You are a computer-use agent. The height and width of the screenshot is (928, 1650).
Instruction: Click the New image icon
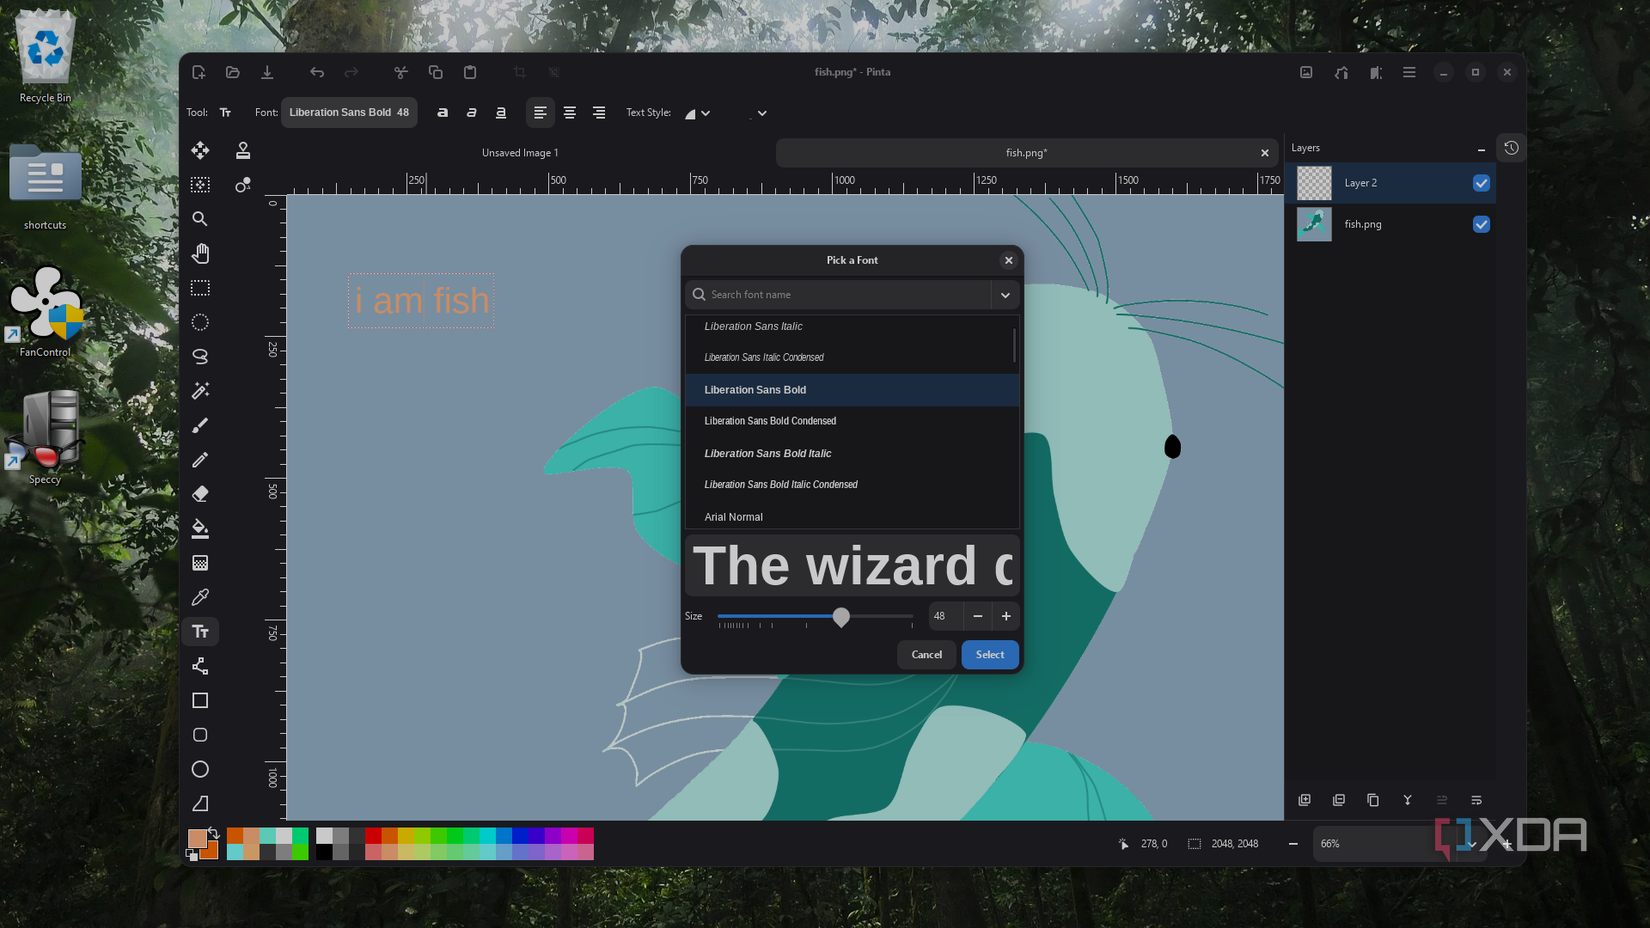[199, 72]
